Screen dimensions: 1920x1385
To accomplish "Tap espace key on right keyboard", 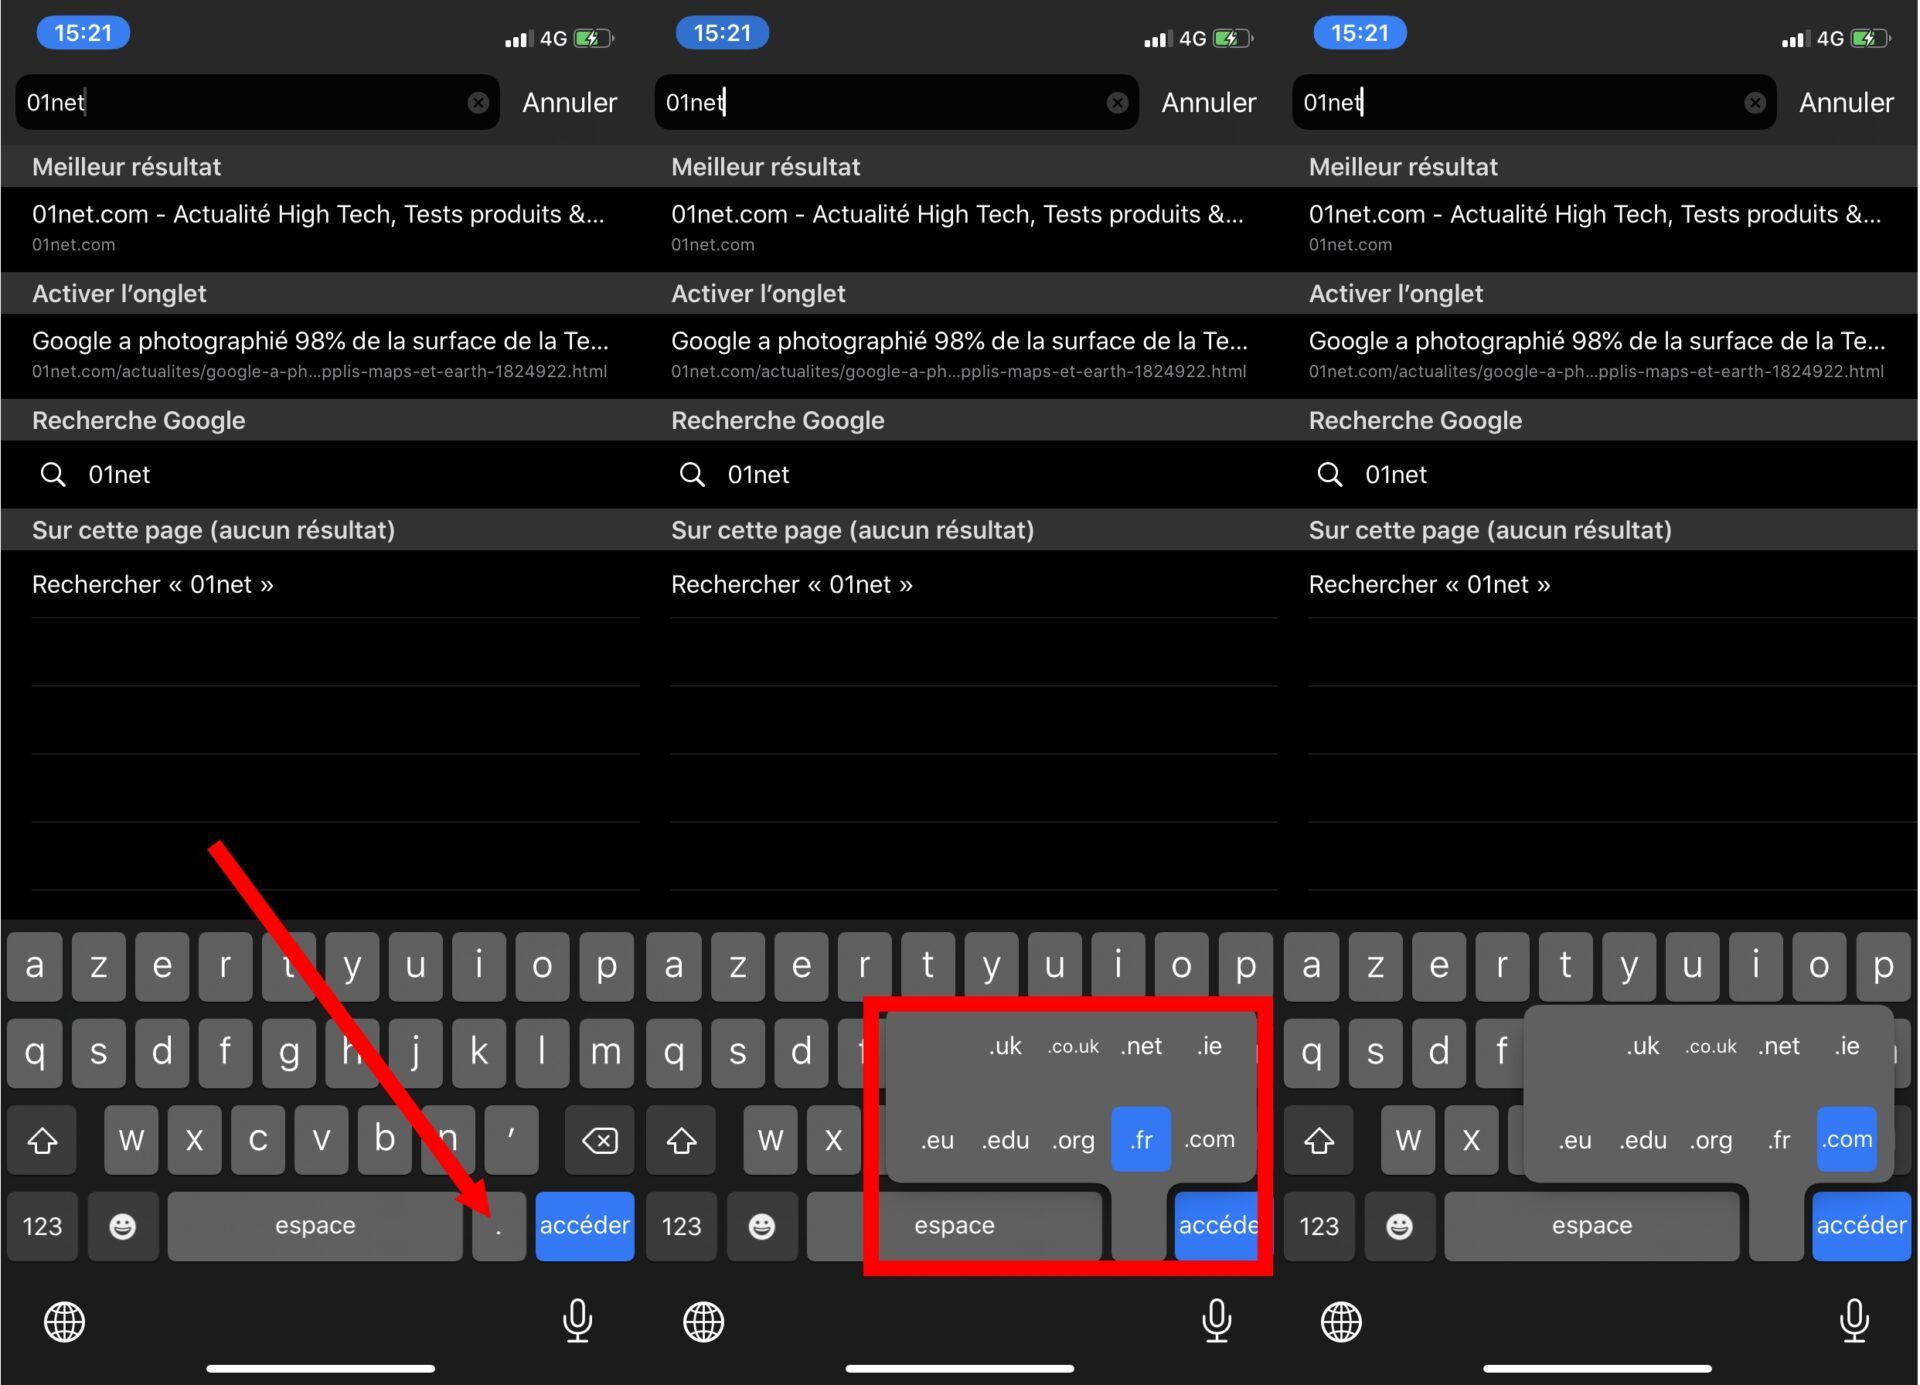I will coord(1592,1226).
